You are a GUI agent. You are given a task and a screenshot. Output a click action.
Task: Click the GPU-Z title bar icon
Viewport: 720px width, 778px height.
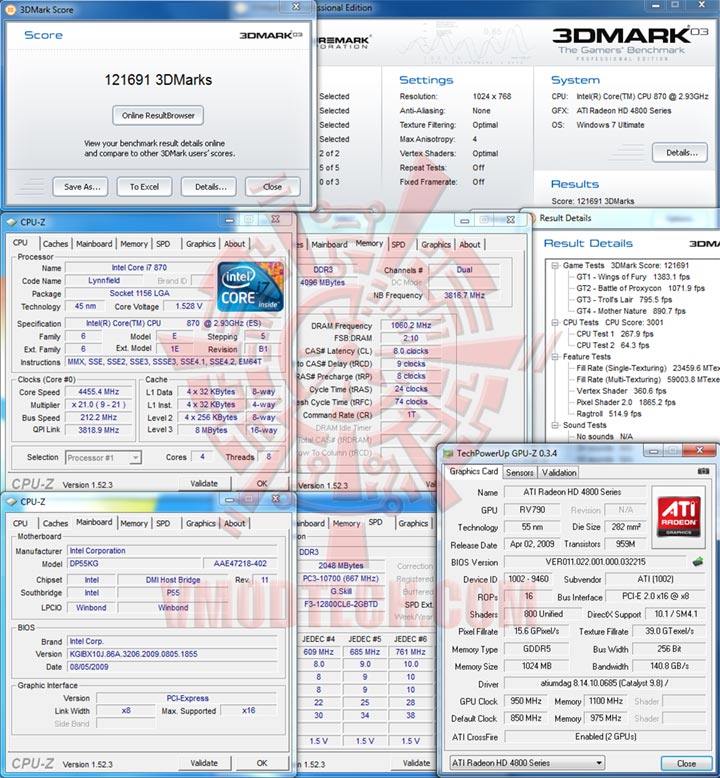(448, 453)
